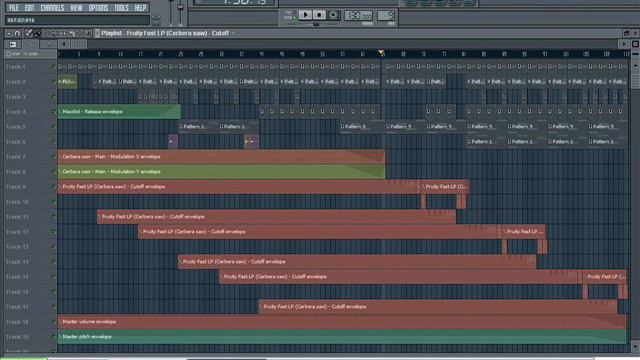This screenshot has height=360, width=640.
Task: Select the Track 14 label
Action: [x=17, y=262]
